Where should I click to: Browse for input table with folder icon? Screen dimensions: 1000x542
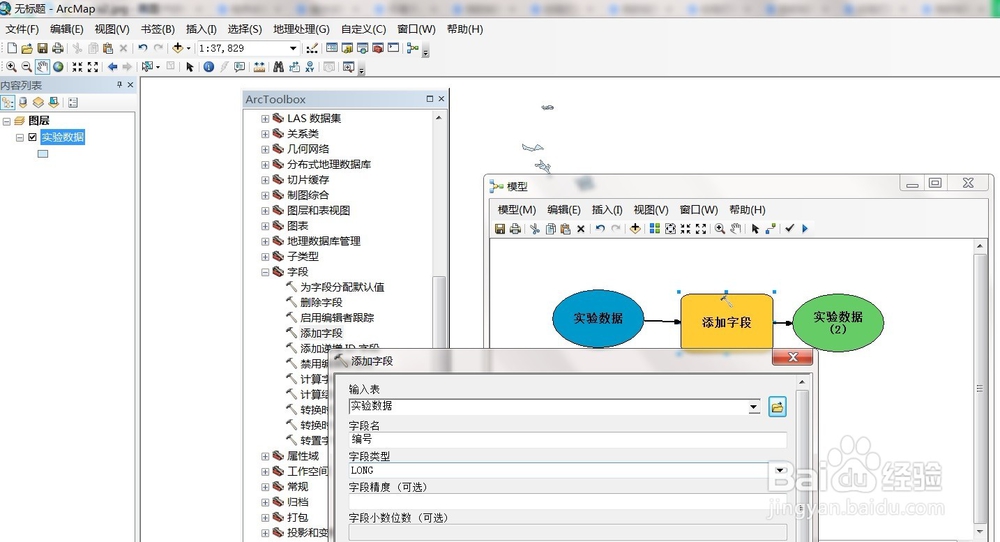(777, 407)
